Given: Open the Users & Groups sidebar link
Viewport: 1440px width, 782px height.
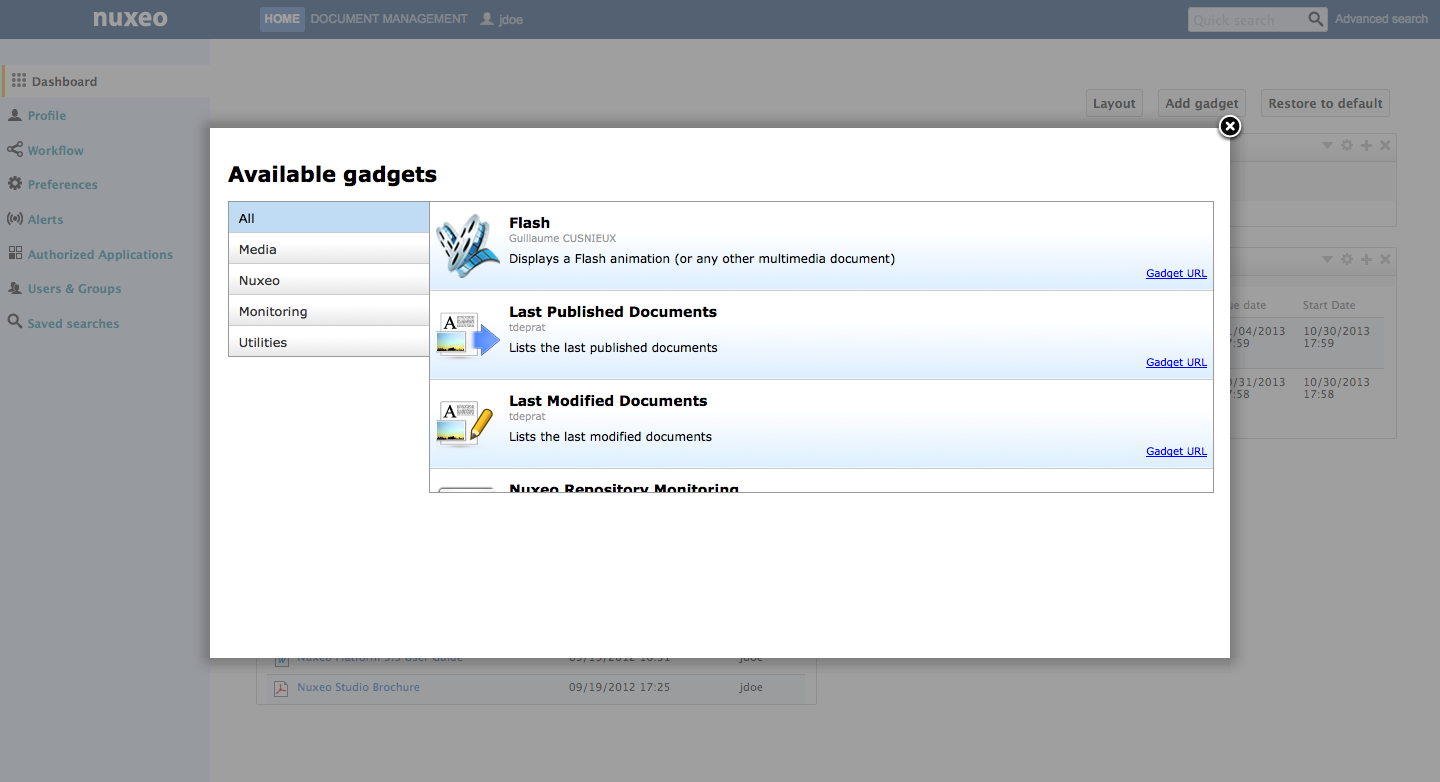Looking at the screenshot, I should [75, 289].
